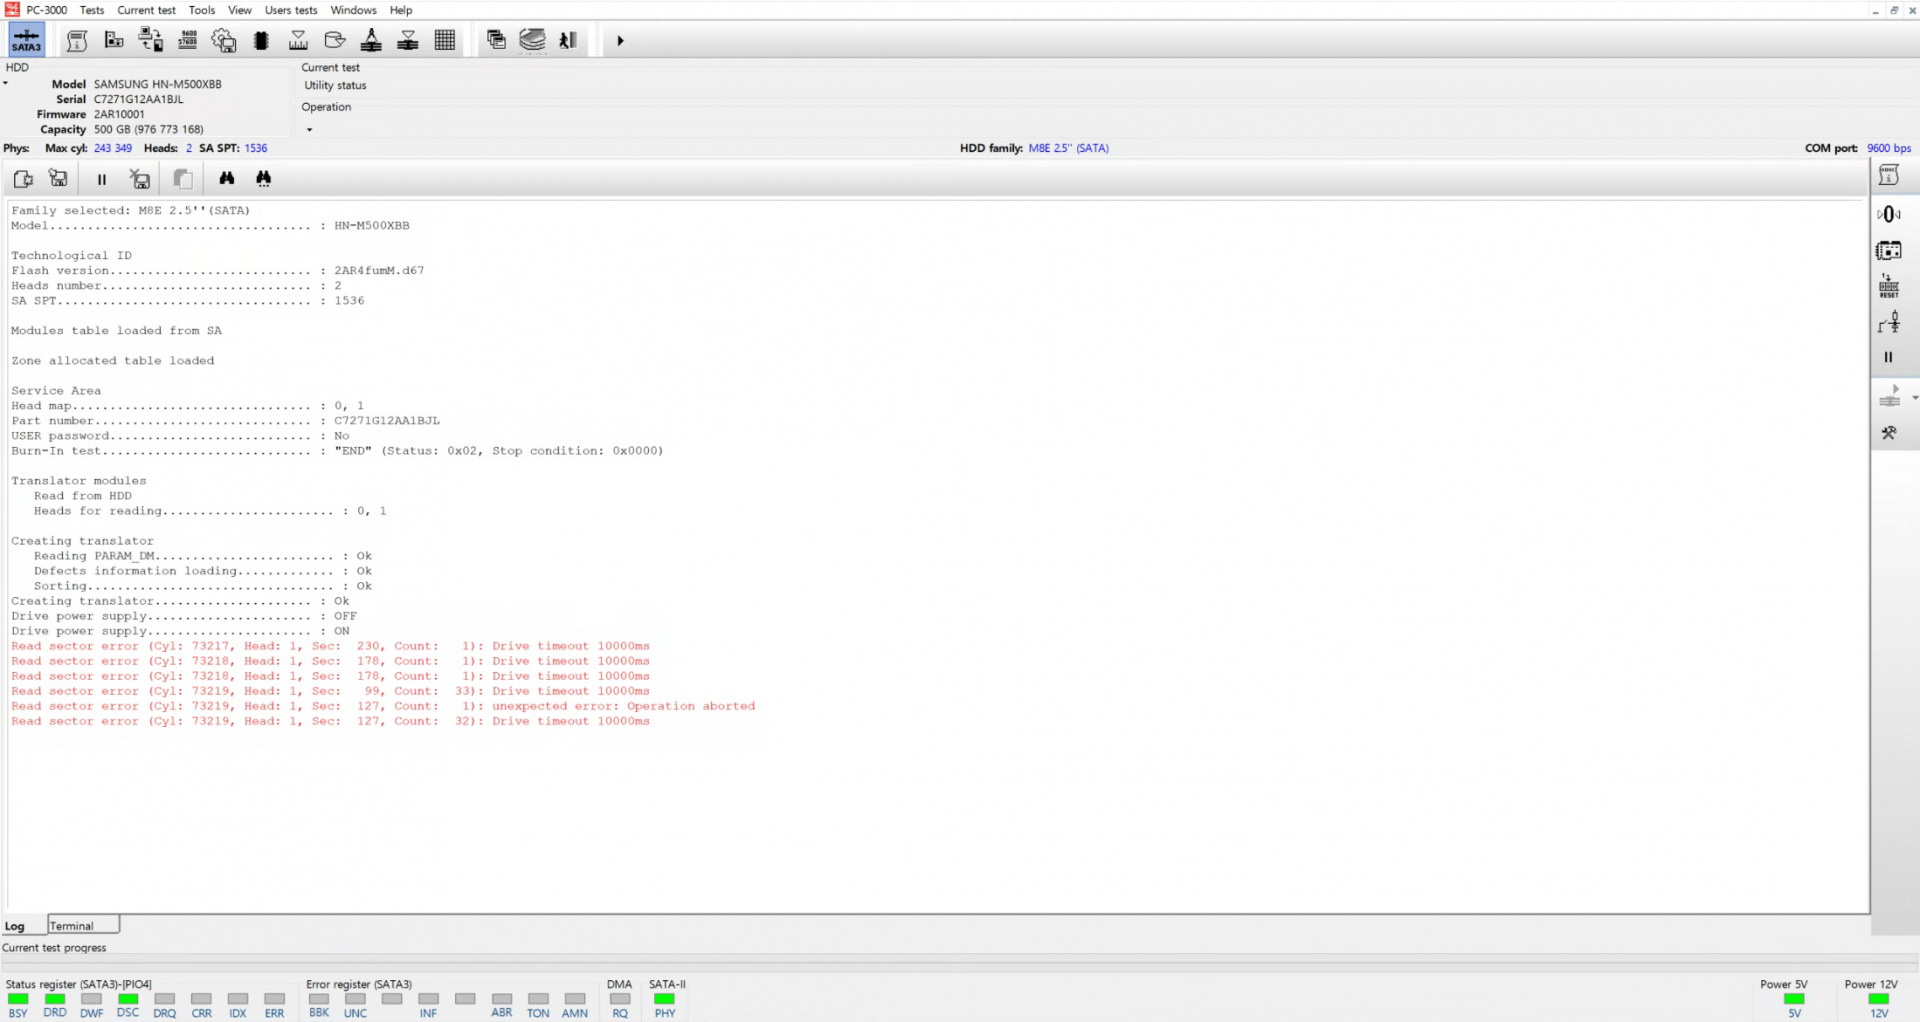Click the play arrow in top toolbar
1920x1022 pixels.
coord(620,41)
